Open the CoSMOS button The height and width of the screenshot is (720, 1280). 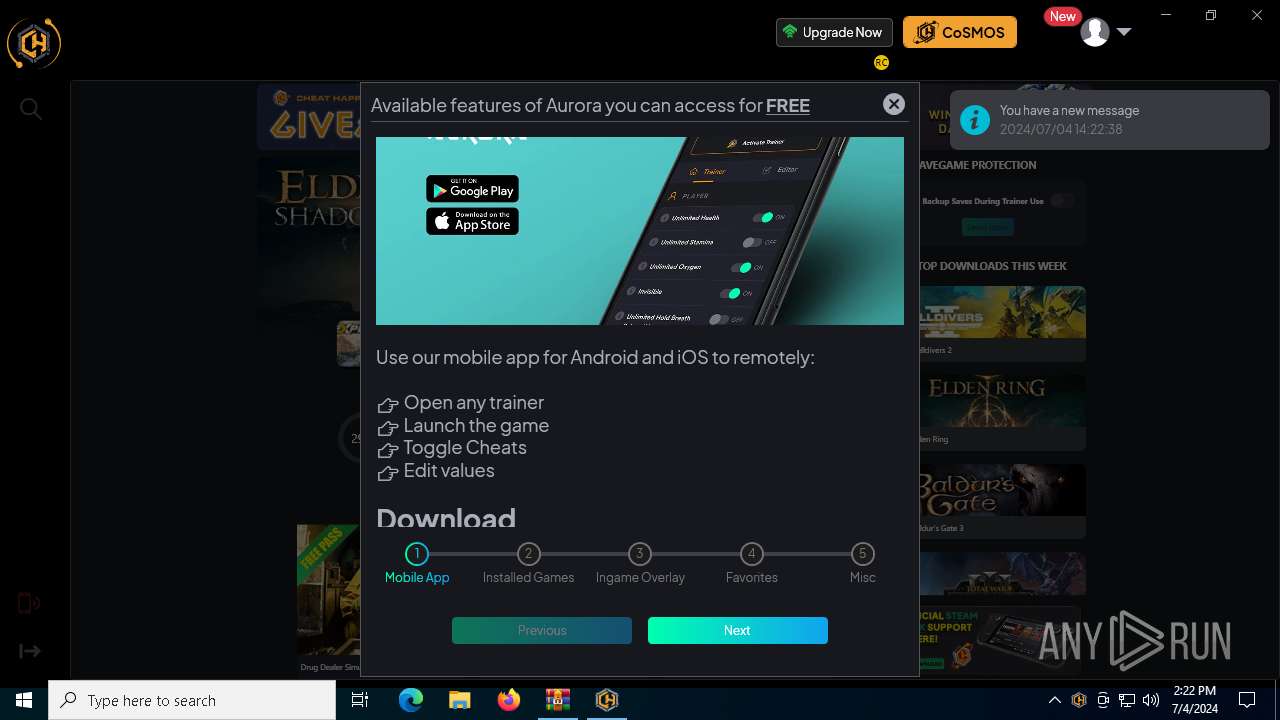960,32
